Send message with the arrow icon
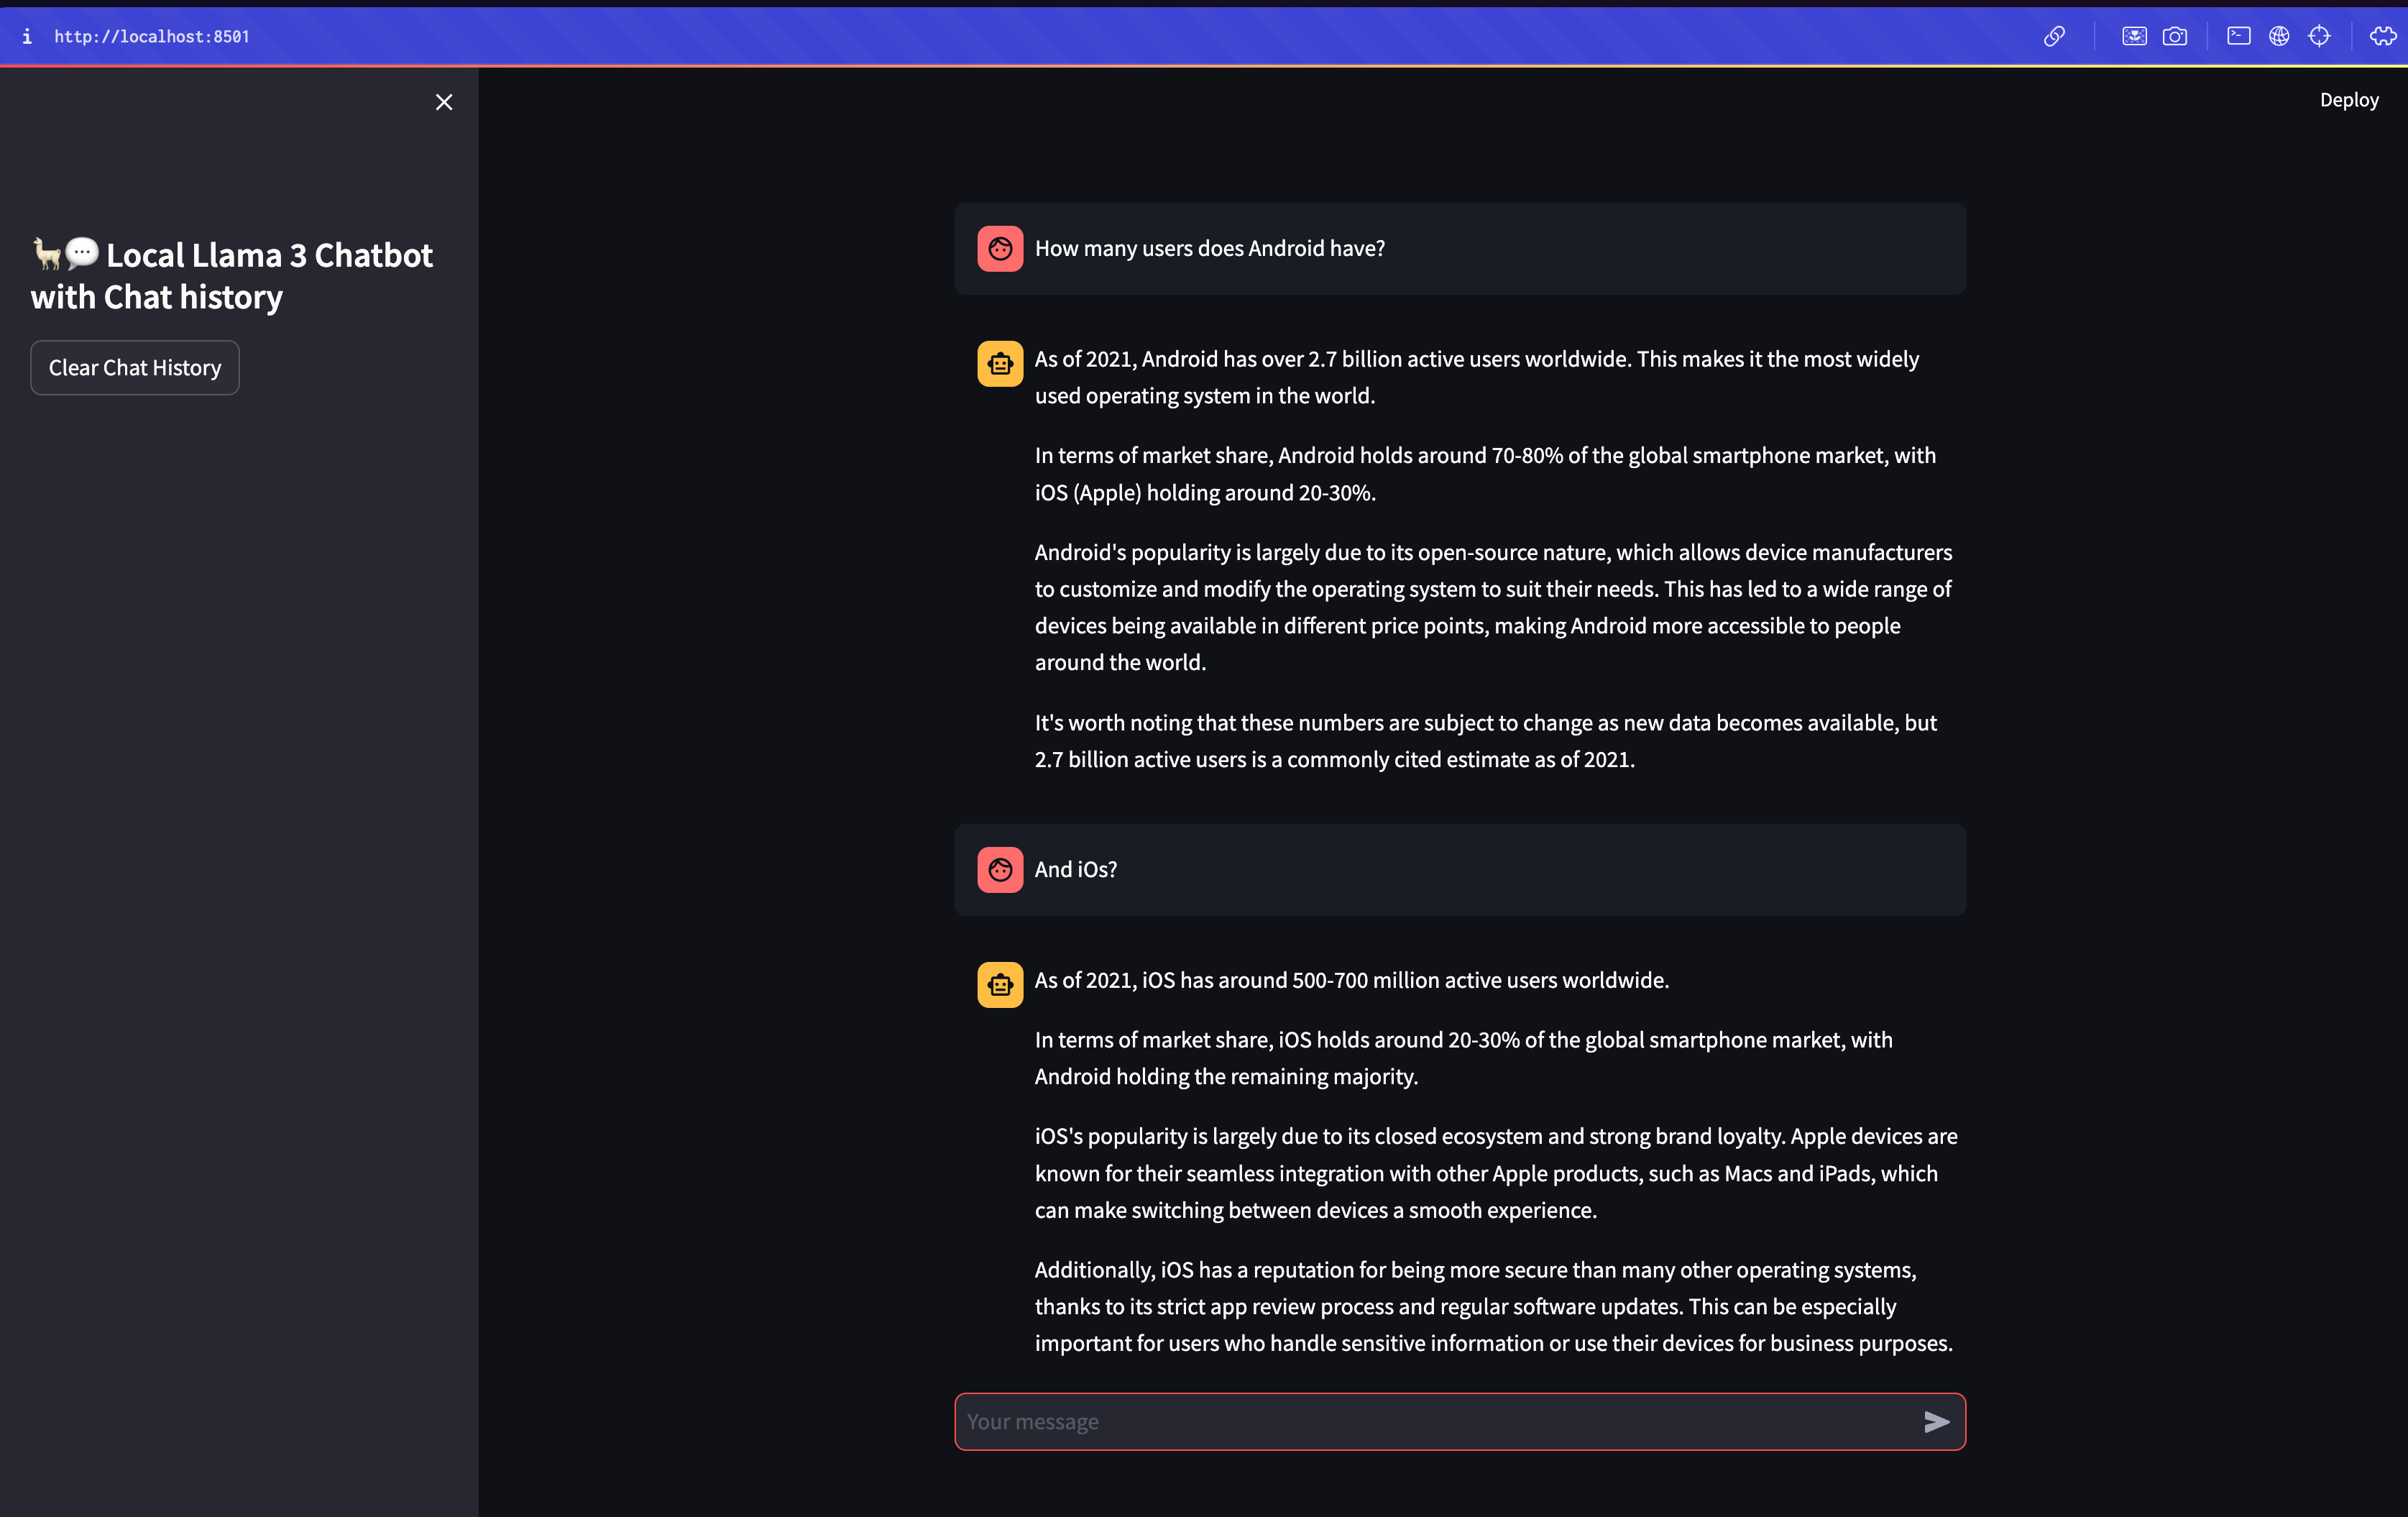 tap(1936, 1421)
